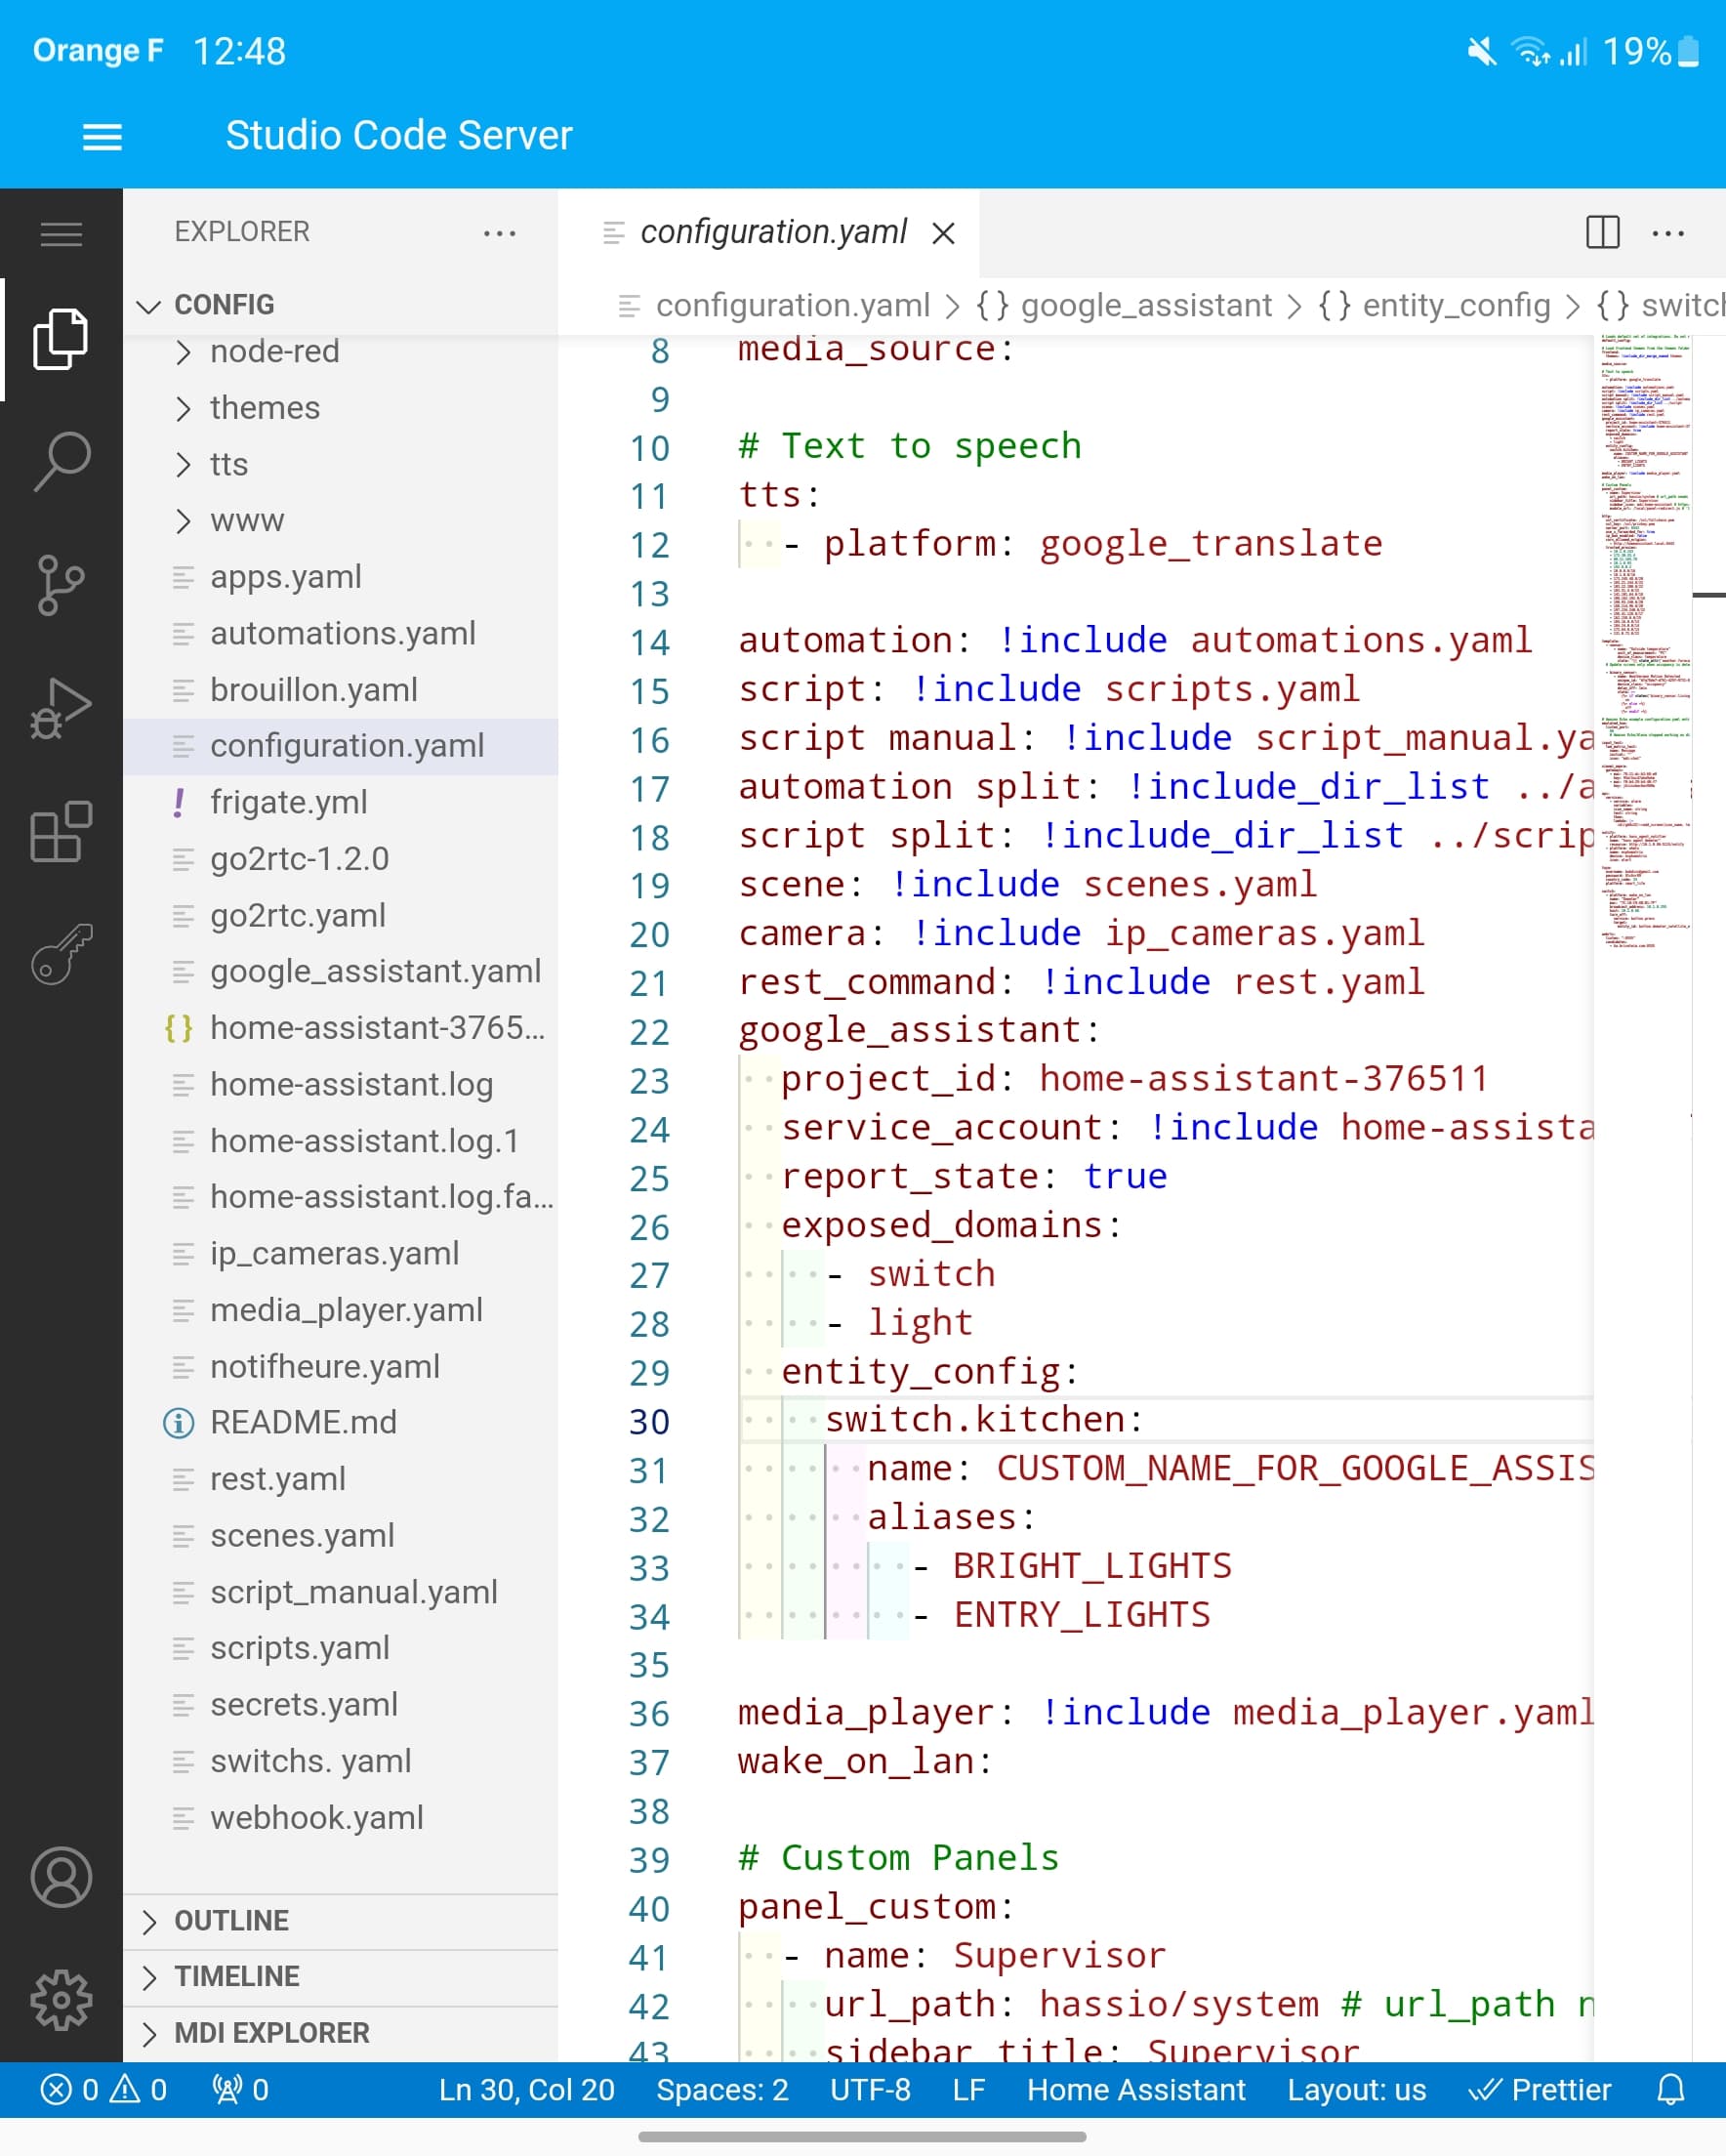Open Explorer views and more actions menu

pyautogui.click(x=500, y=233)
